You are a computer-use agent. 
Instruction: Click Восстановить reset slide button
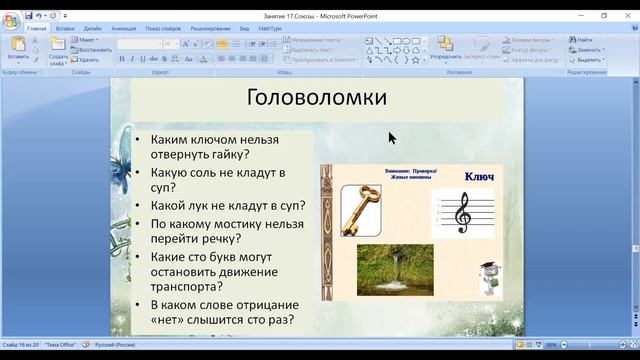click(x=91, y=50)
